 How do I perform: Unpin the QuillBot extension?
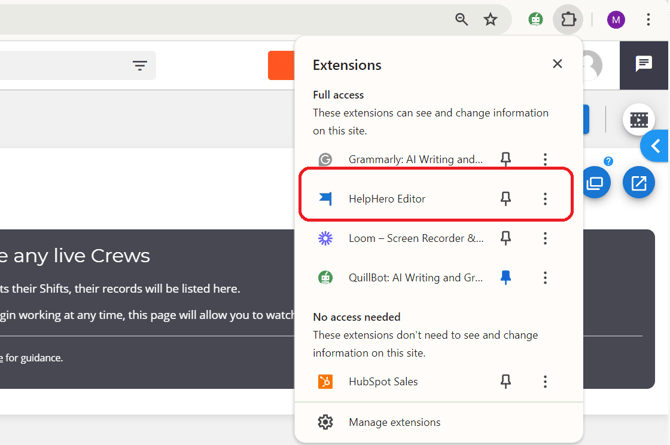(506, 278)
